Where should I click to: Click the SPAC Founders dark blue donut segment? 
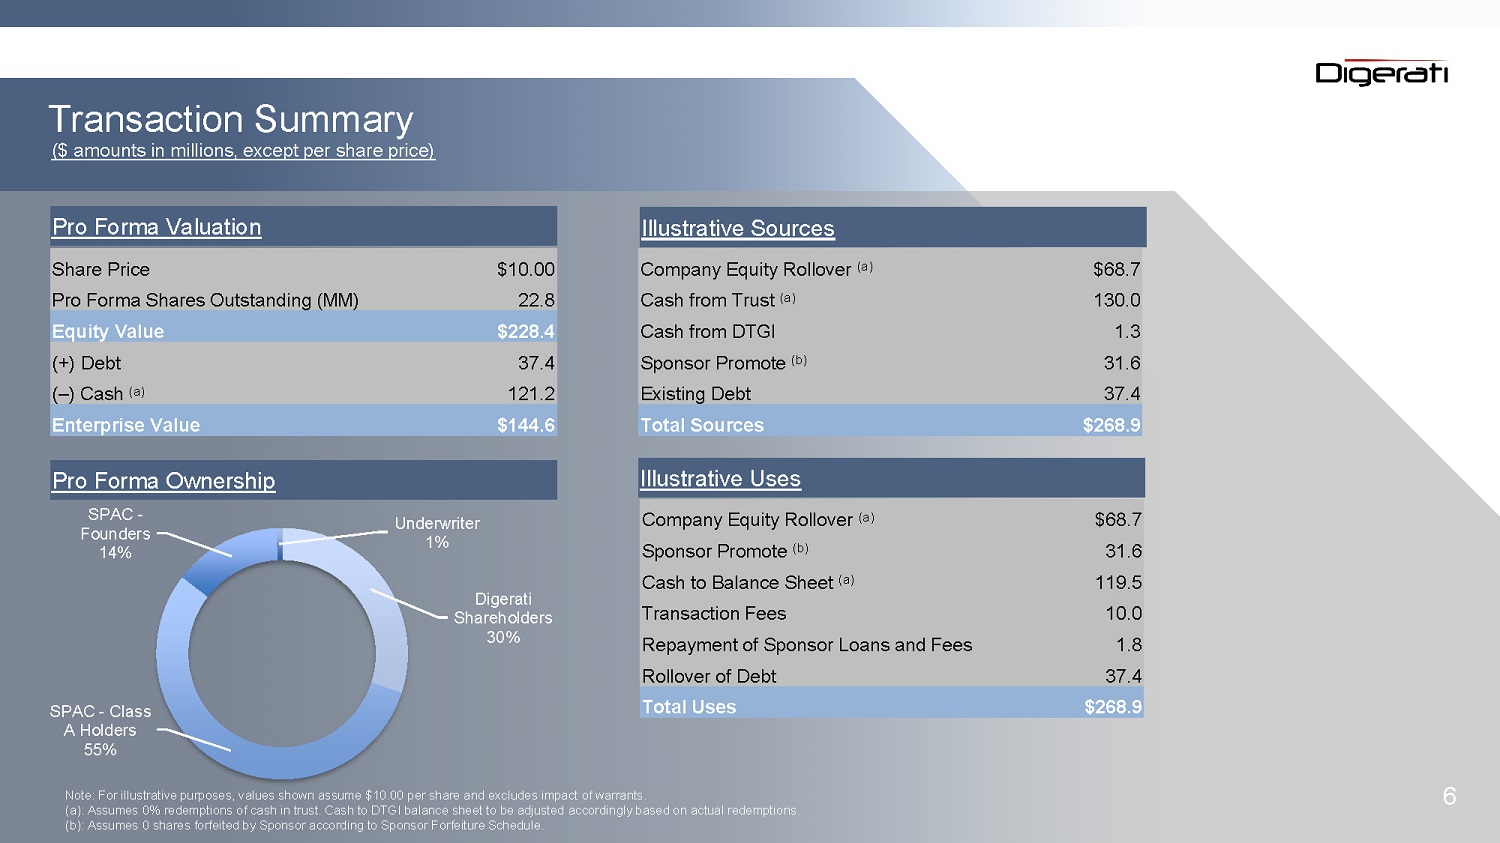coord(226,562)
